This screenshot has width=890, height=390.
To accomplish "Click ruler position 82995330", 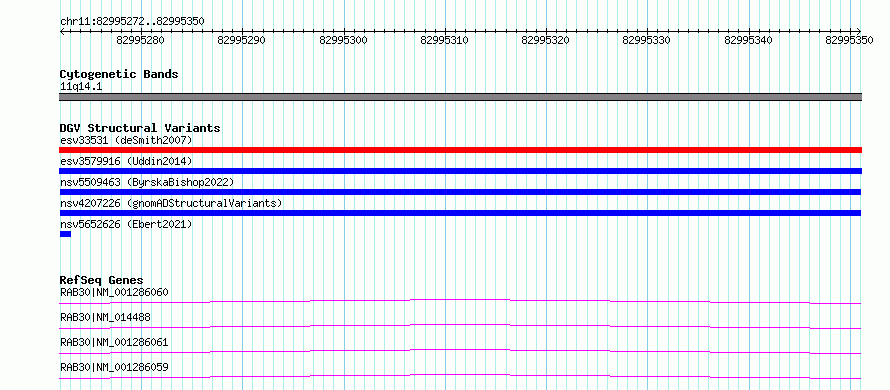I will pos(646,40).
